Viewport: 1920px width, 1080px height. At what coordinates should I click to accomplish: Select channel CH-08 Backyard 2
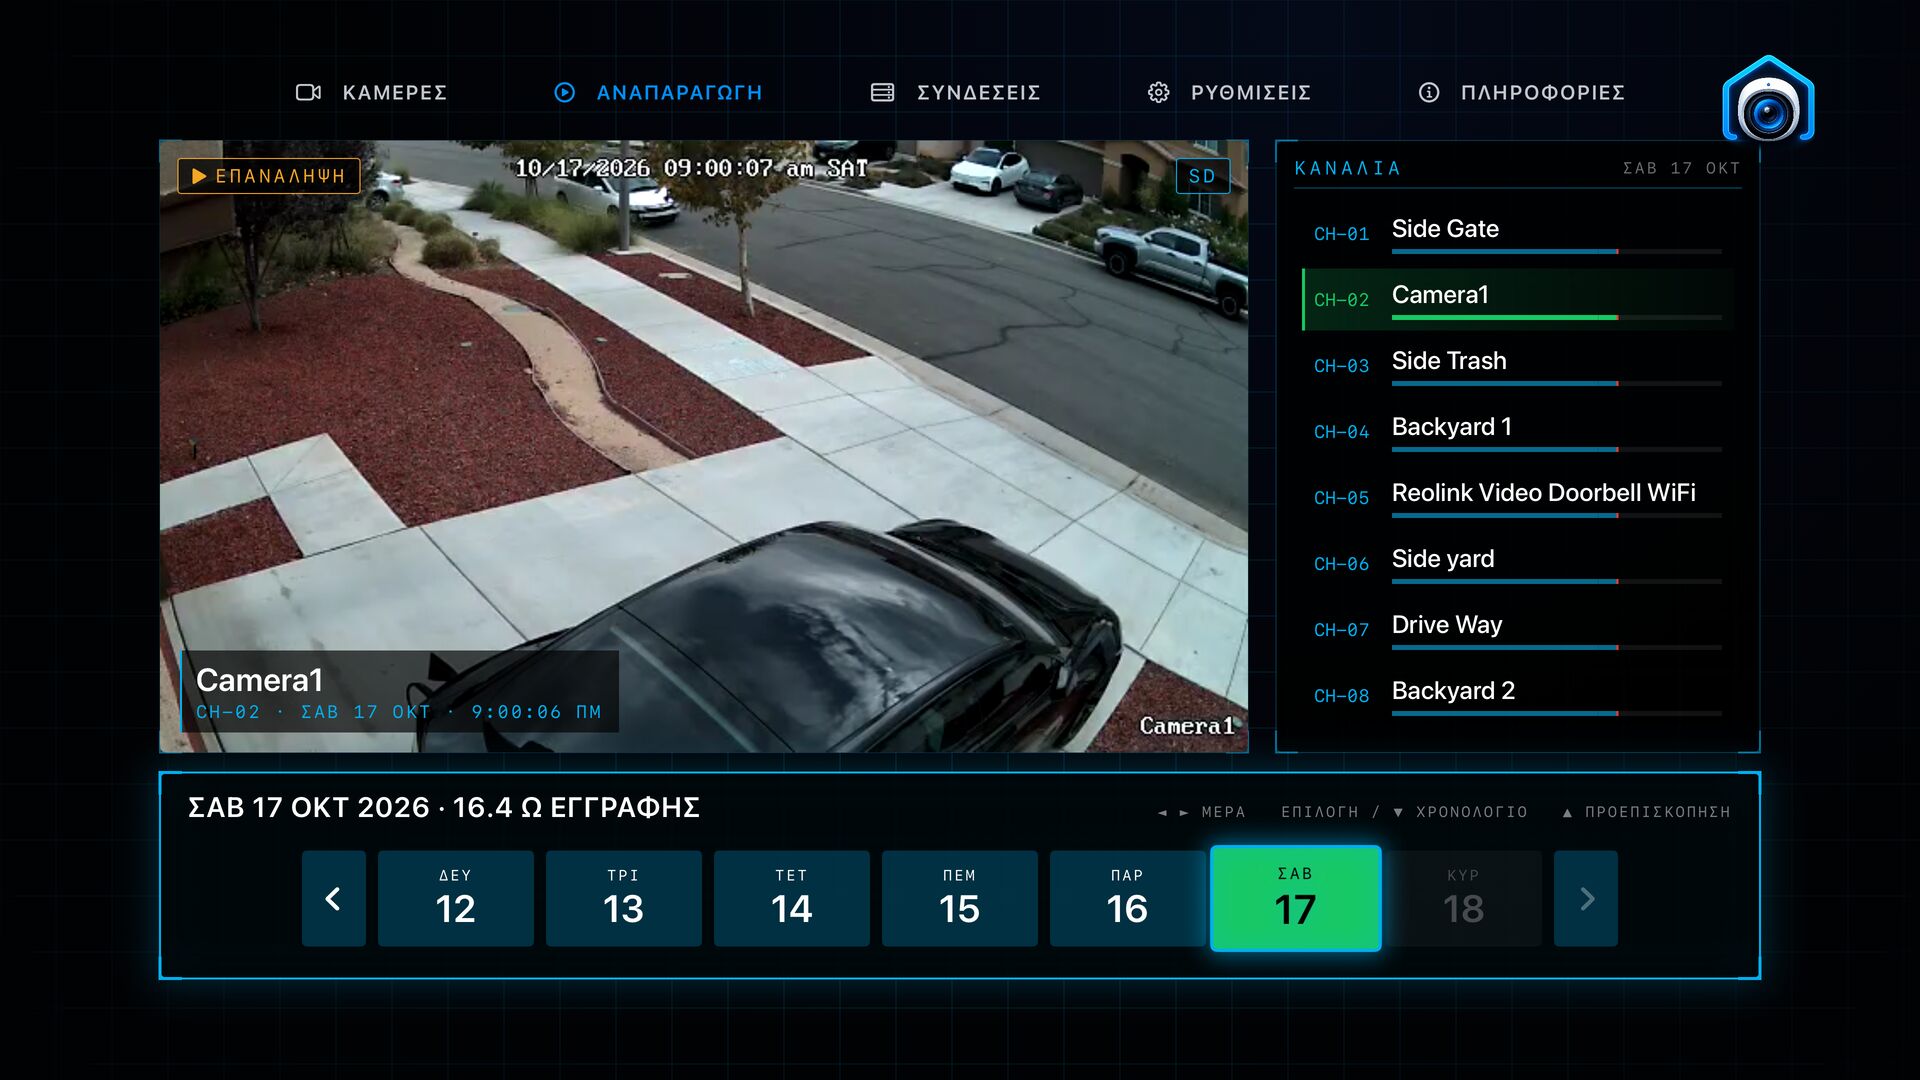coord(1517,695)
